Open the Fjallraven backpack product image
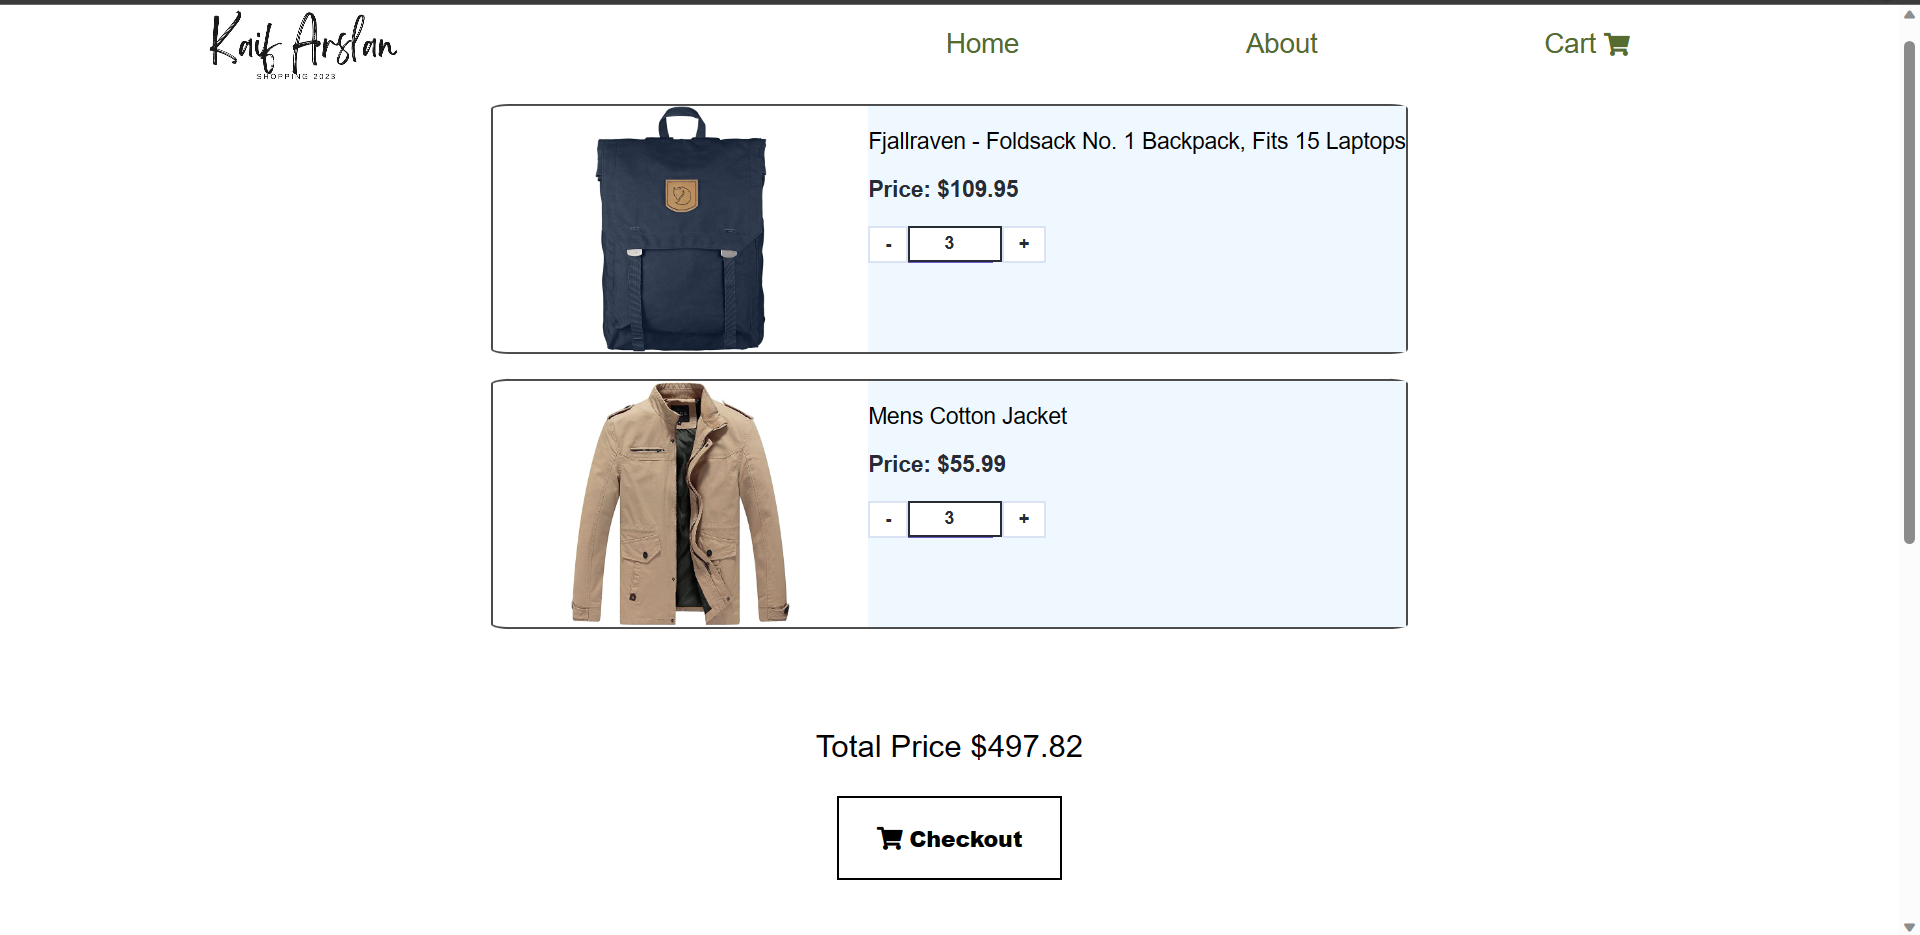Image resolution: width=1920 pixels, height=935 pixels. (679, 228)
